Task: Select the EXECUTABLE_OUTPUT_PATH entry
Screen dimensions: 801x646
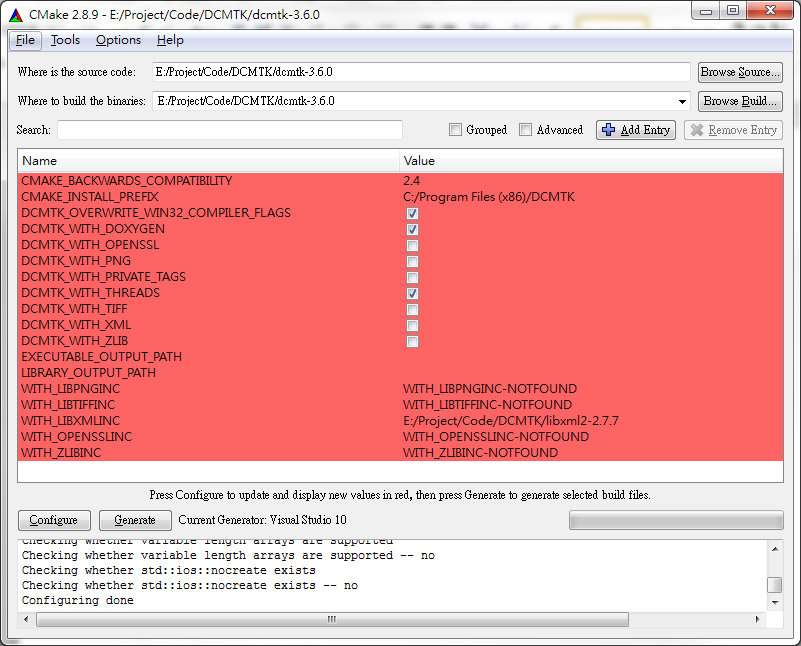Action: click(x=102, y=356)
